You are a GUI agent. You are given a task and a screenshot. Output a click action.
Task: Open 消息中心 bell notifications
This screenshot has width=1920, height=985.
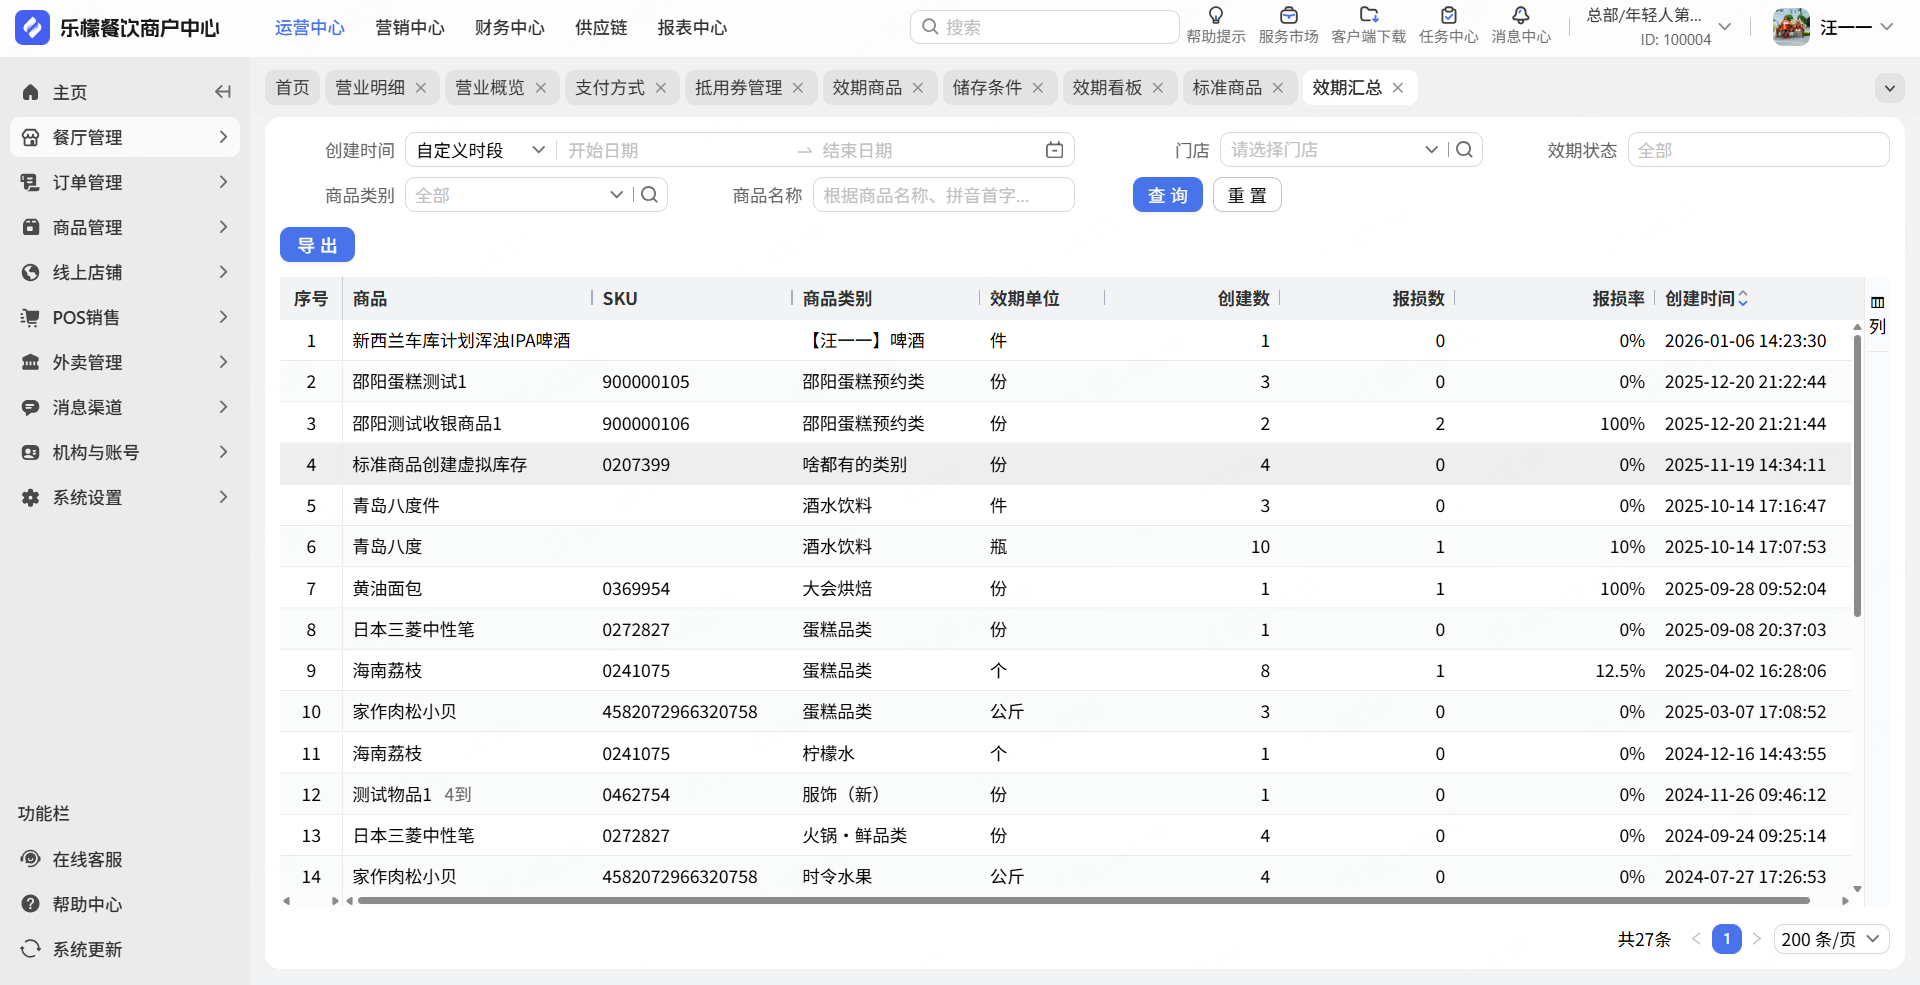pos(1520,16)
